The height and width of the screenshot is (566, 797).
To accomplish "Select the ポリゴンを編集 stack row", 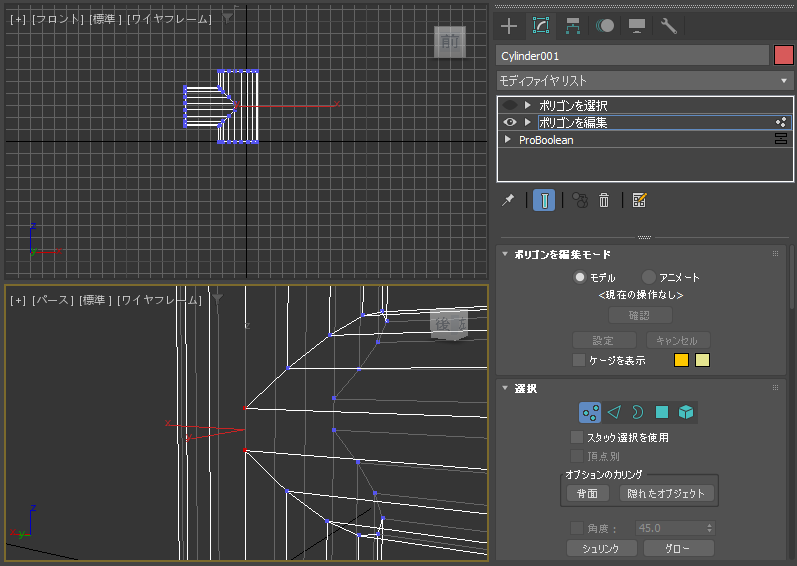I will pos(645,122).
